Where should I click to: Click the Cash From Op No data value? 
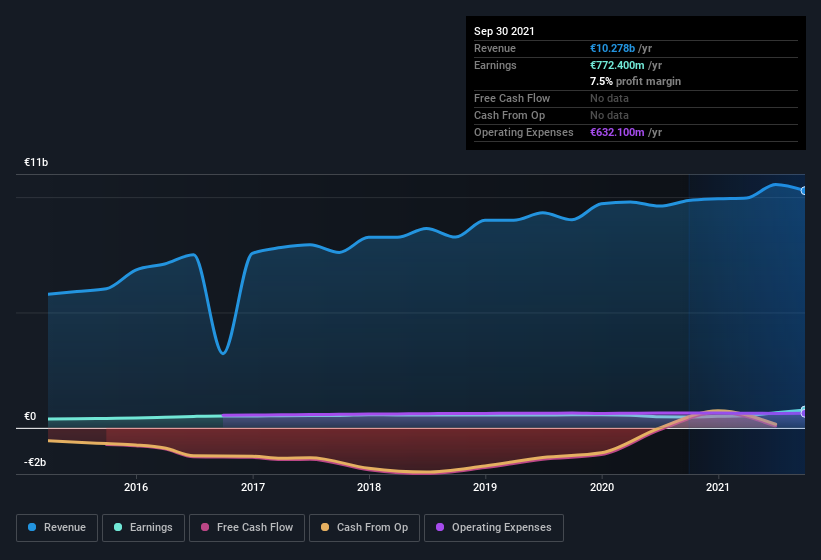pos(609,115)
